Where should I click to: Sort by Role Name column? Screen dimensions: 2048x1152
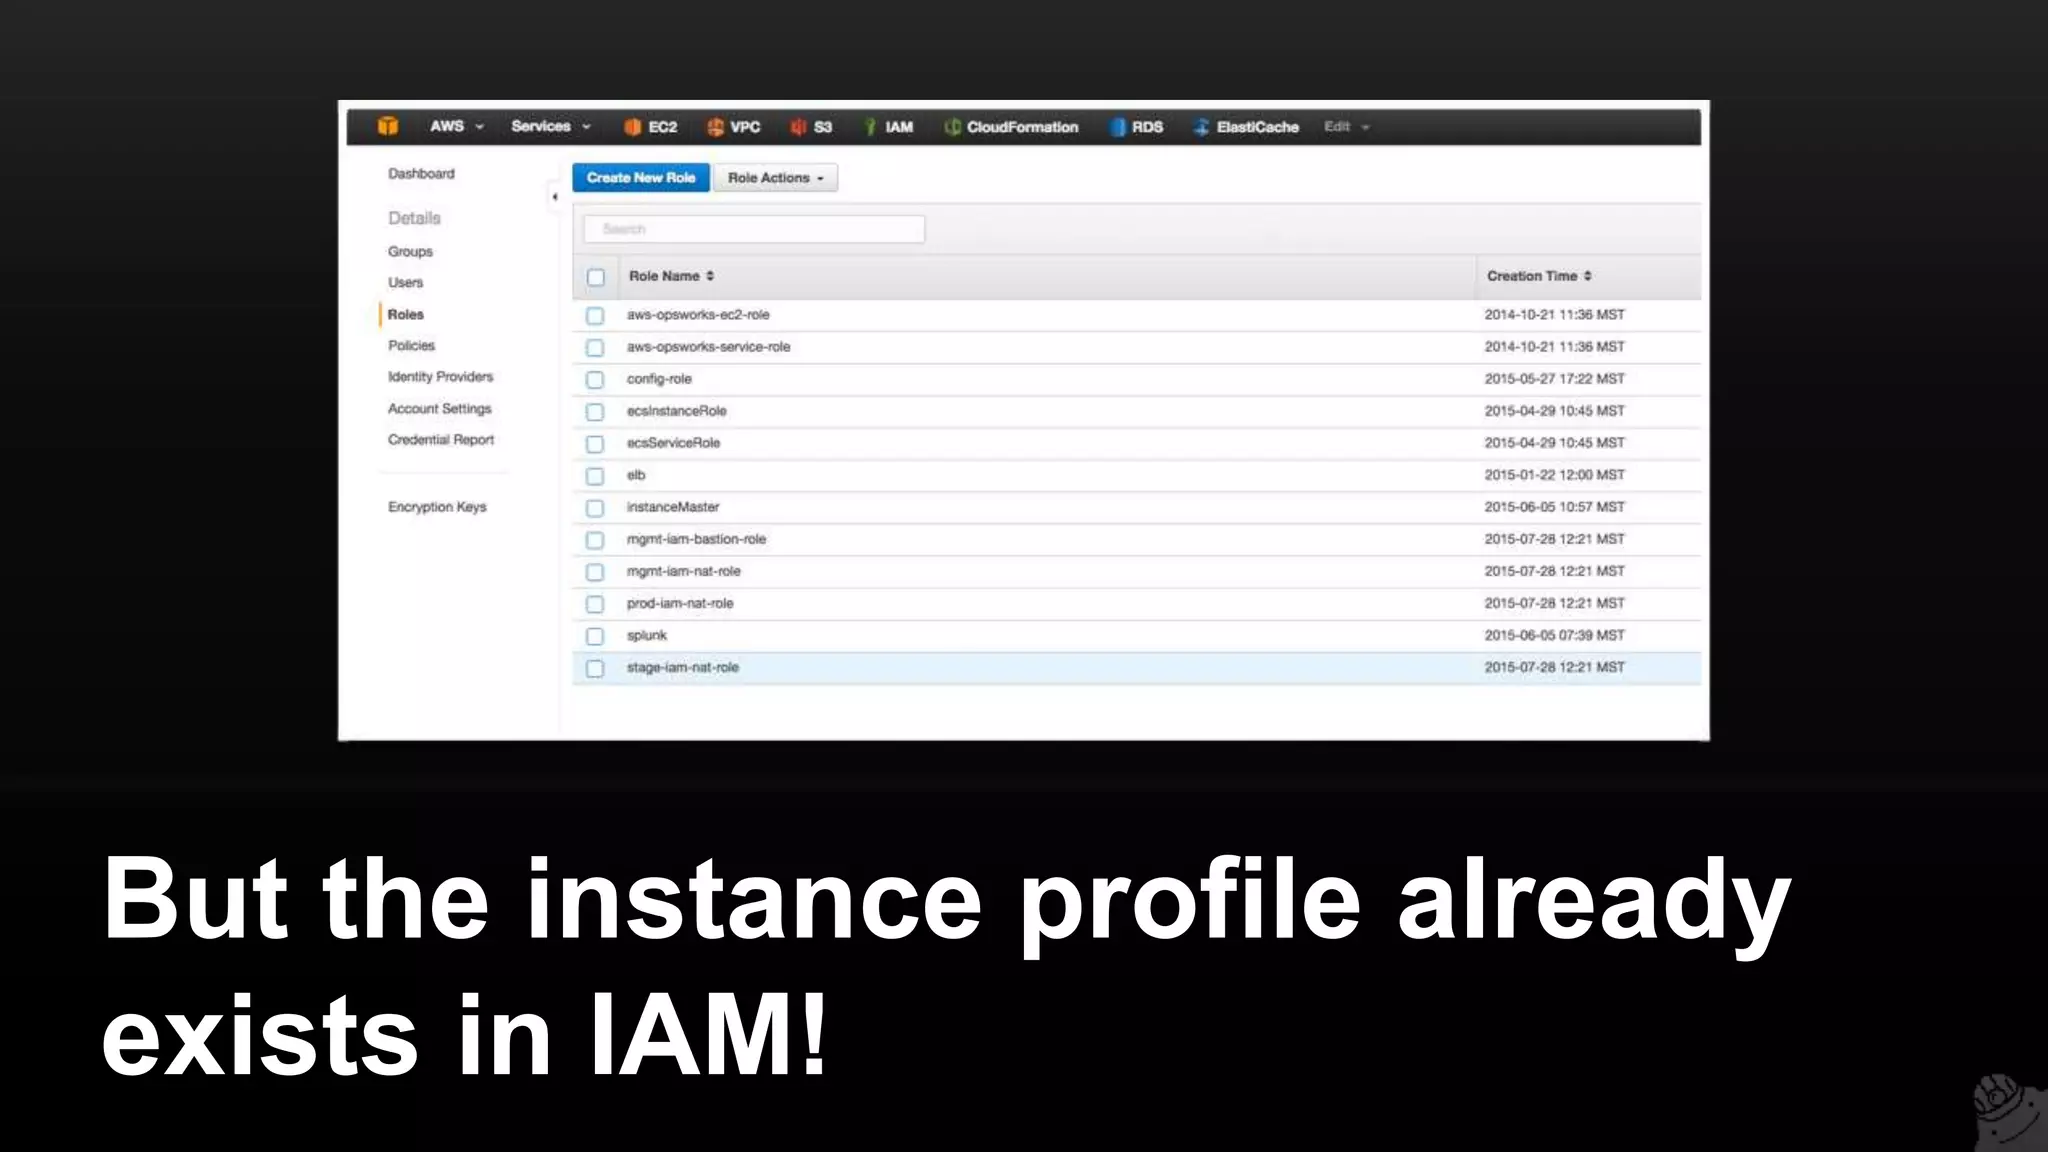click(x=671, y=276)
